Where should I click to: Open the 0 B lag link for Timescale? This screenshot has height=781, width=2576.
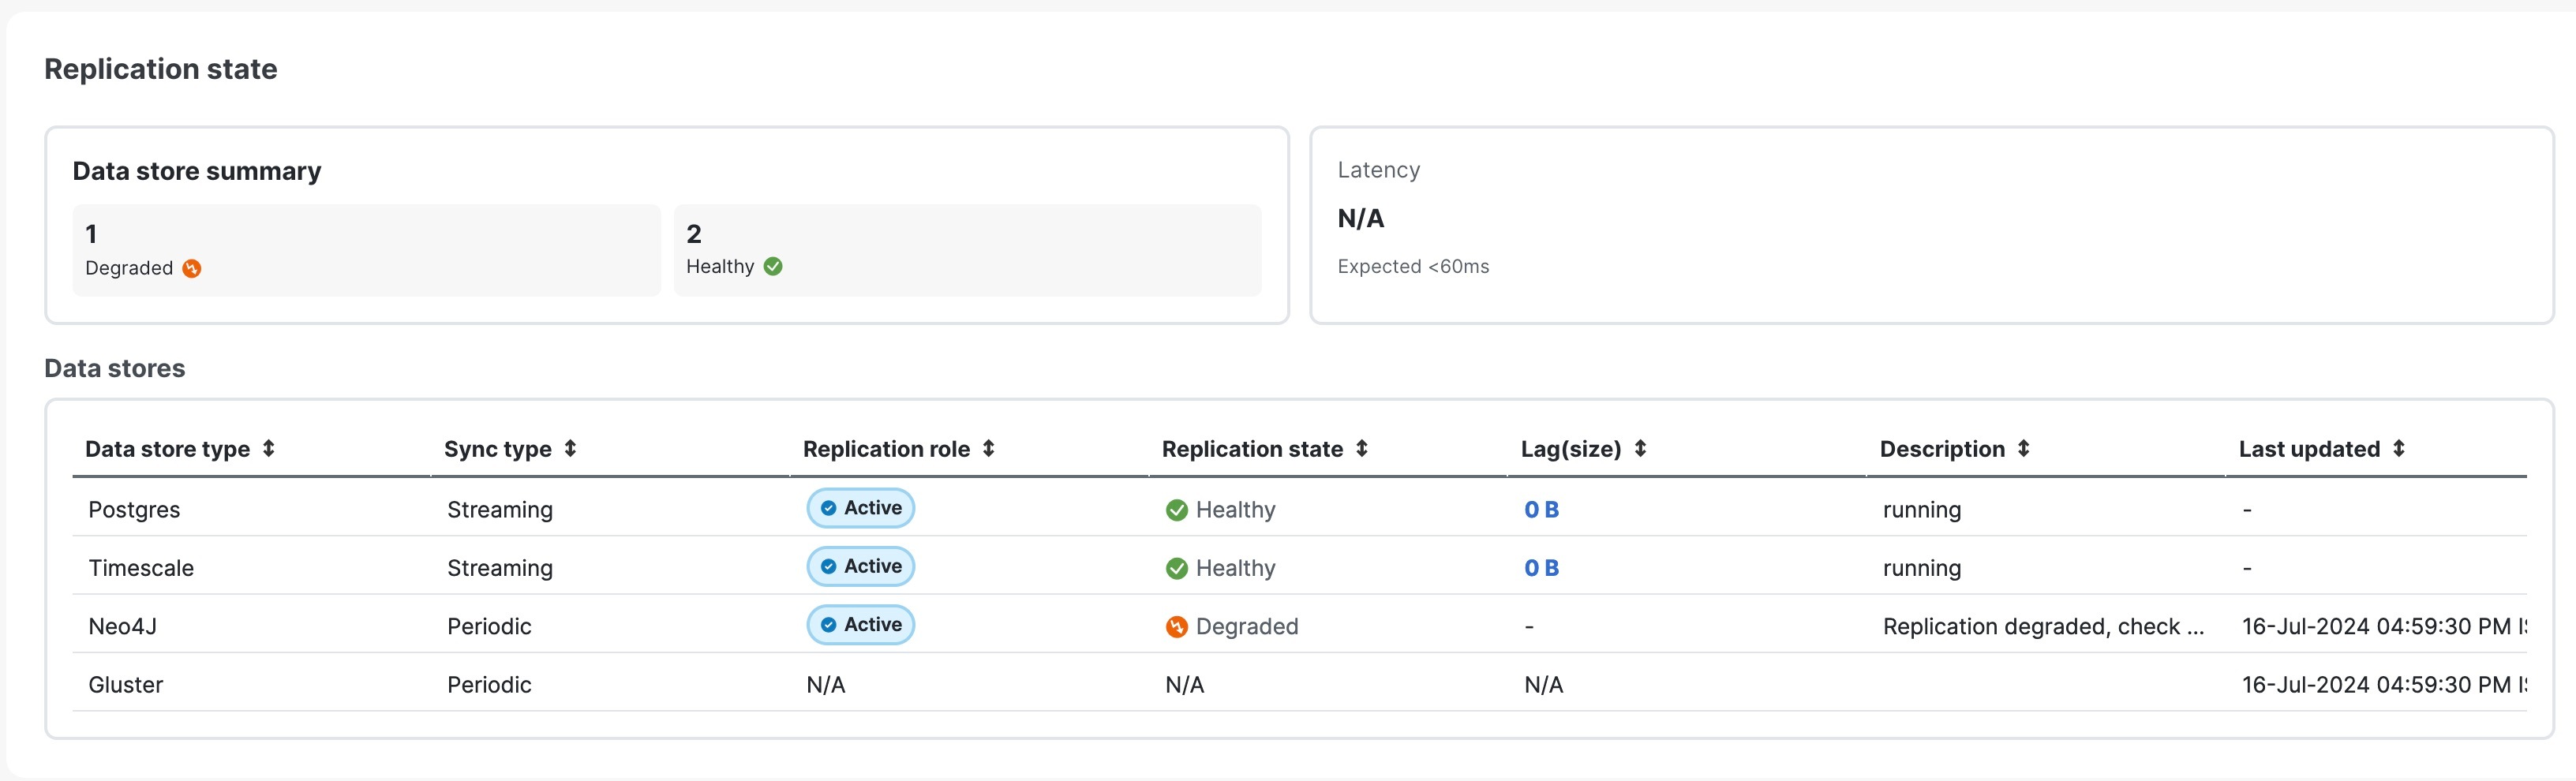pos(1541,567)
